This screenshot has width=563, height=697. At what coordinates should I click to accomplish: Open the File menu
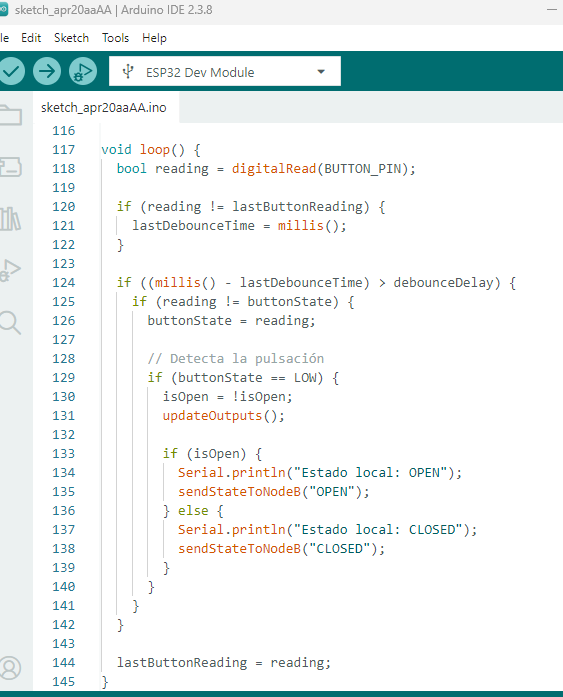[4, 38]
